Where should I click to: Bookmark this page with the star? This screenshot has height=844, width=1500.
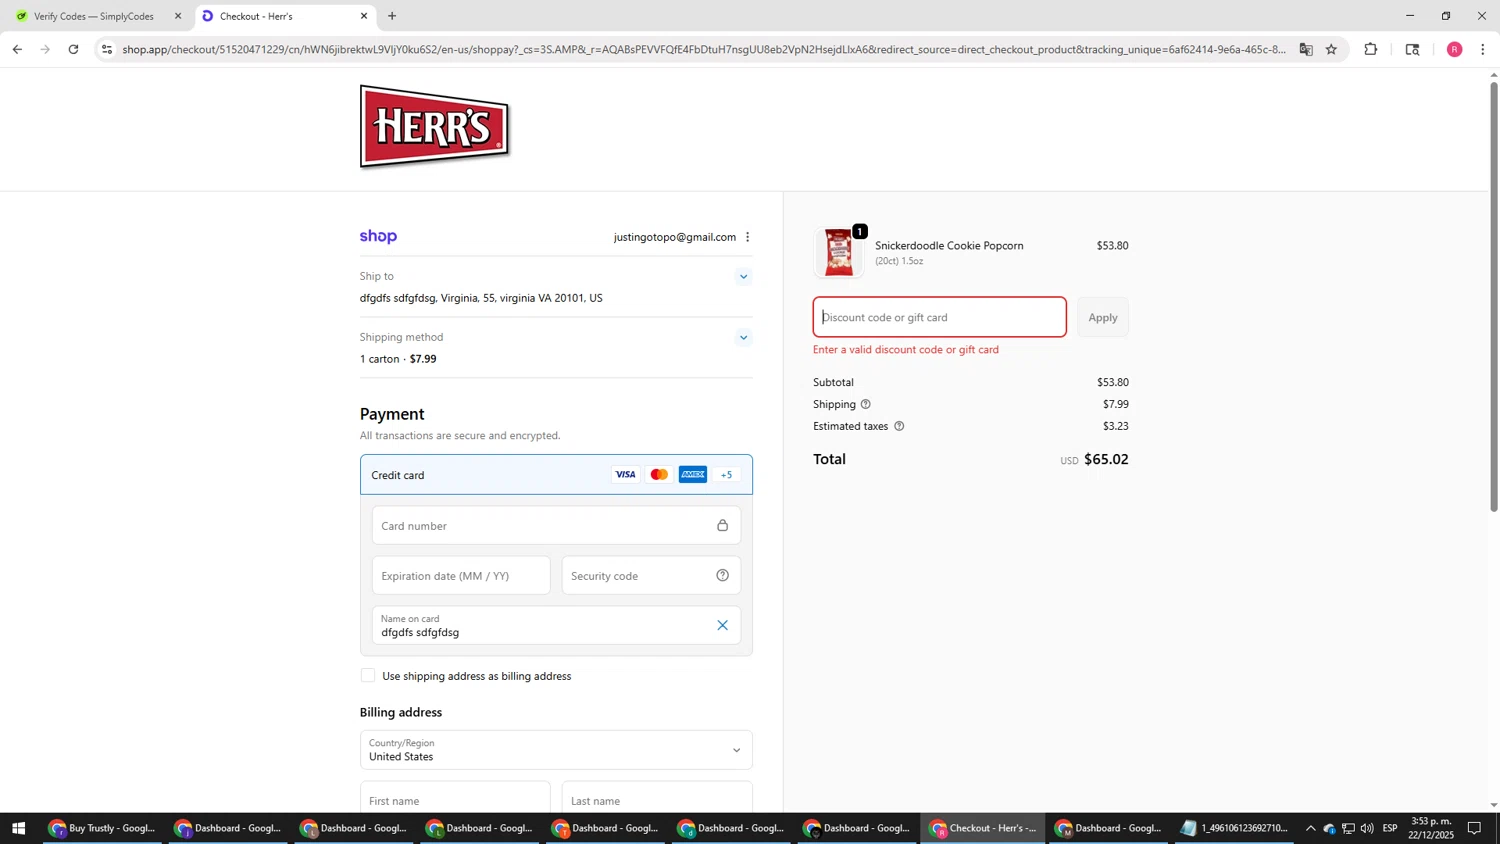coord(1331,49)
